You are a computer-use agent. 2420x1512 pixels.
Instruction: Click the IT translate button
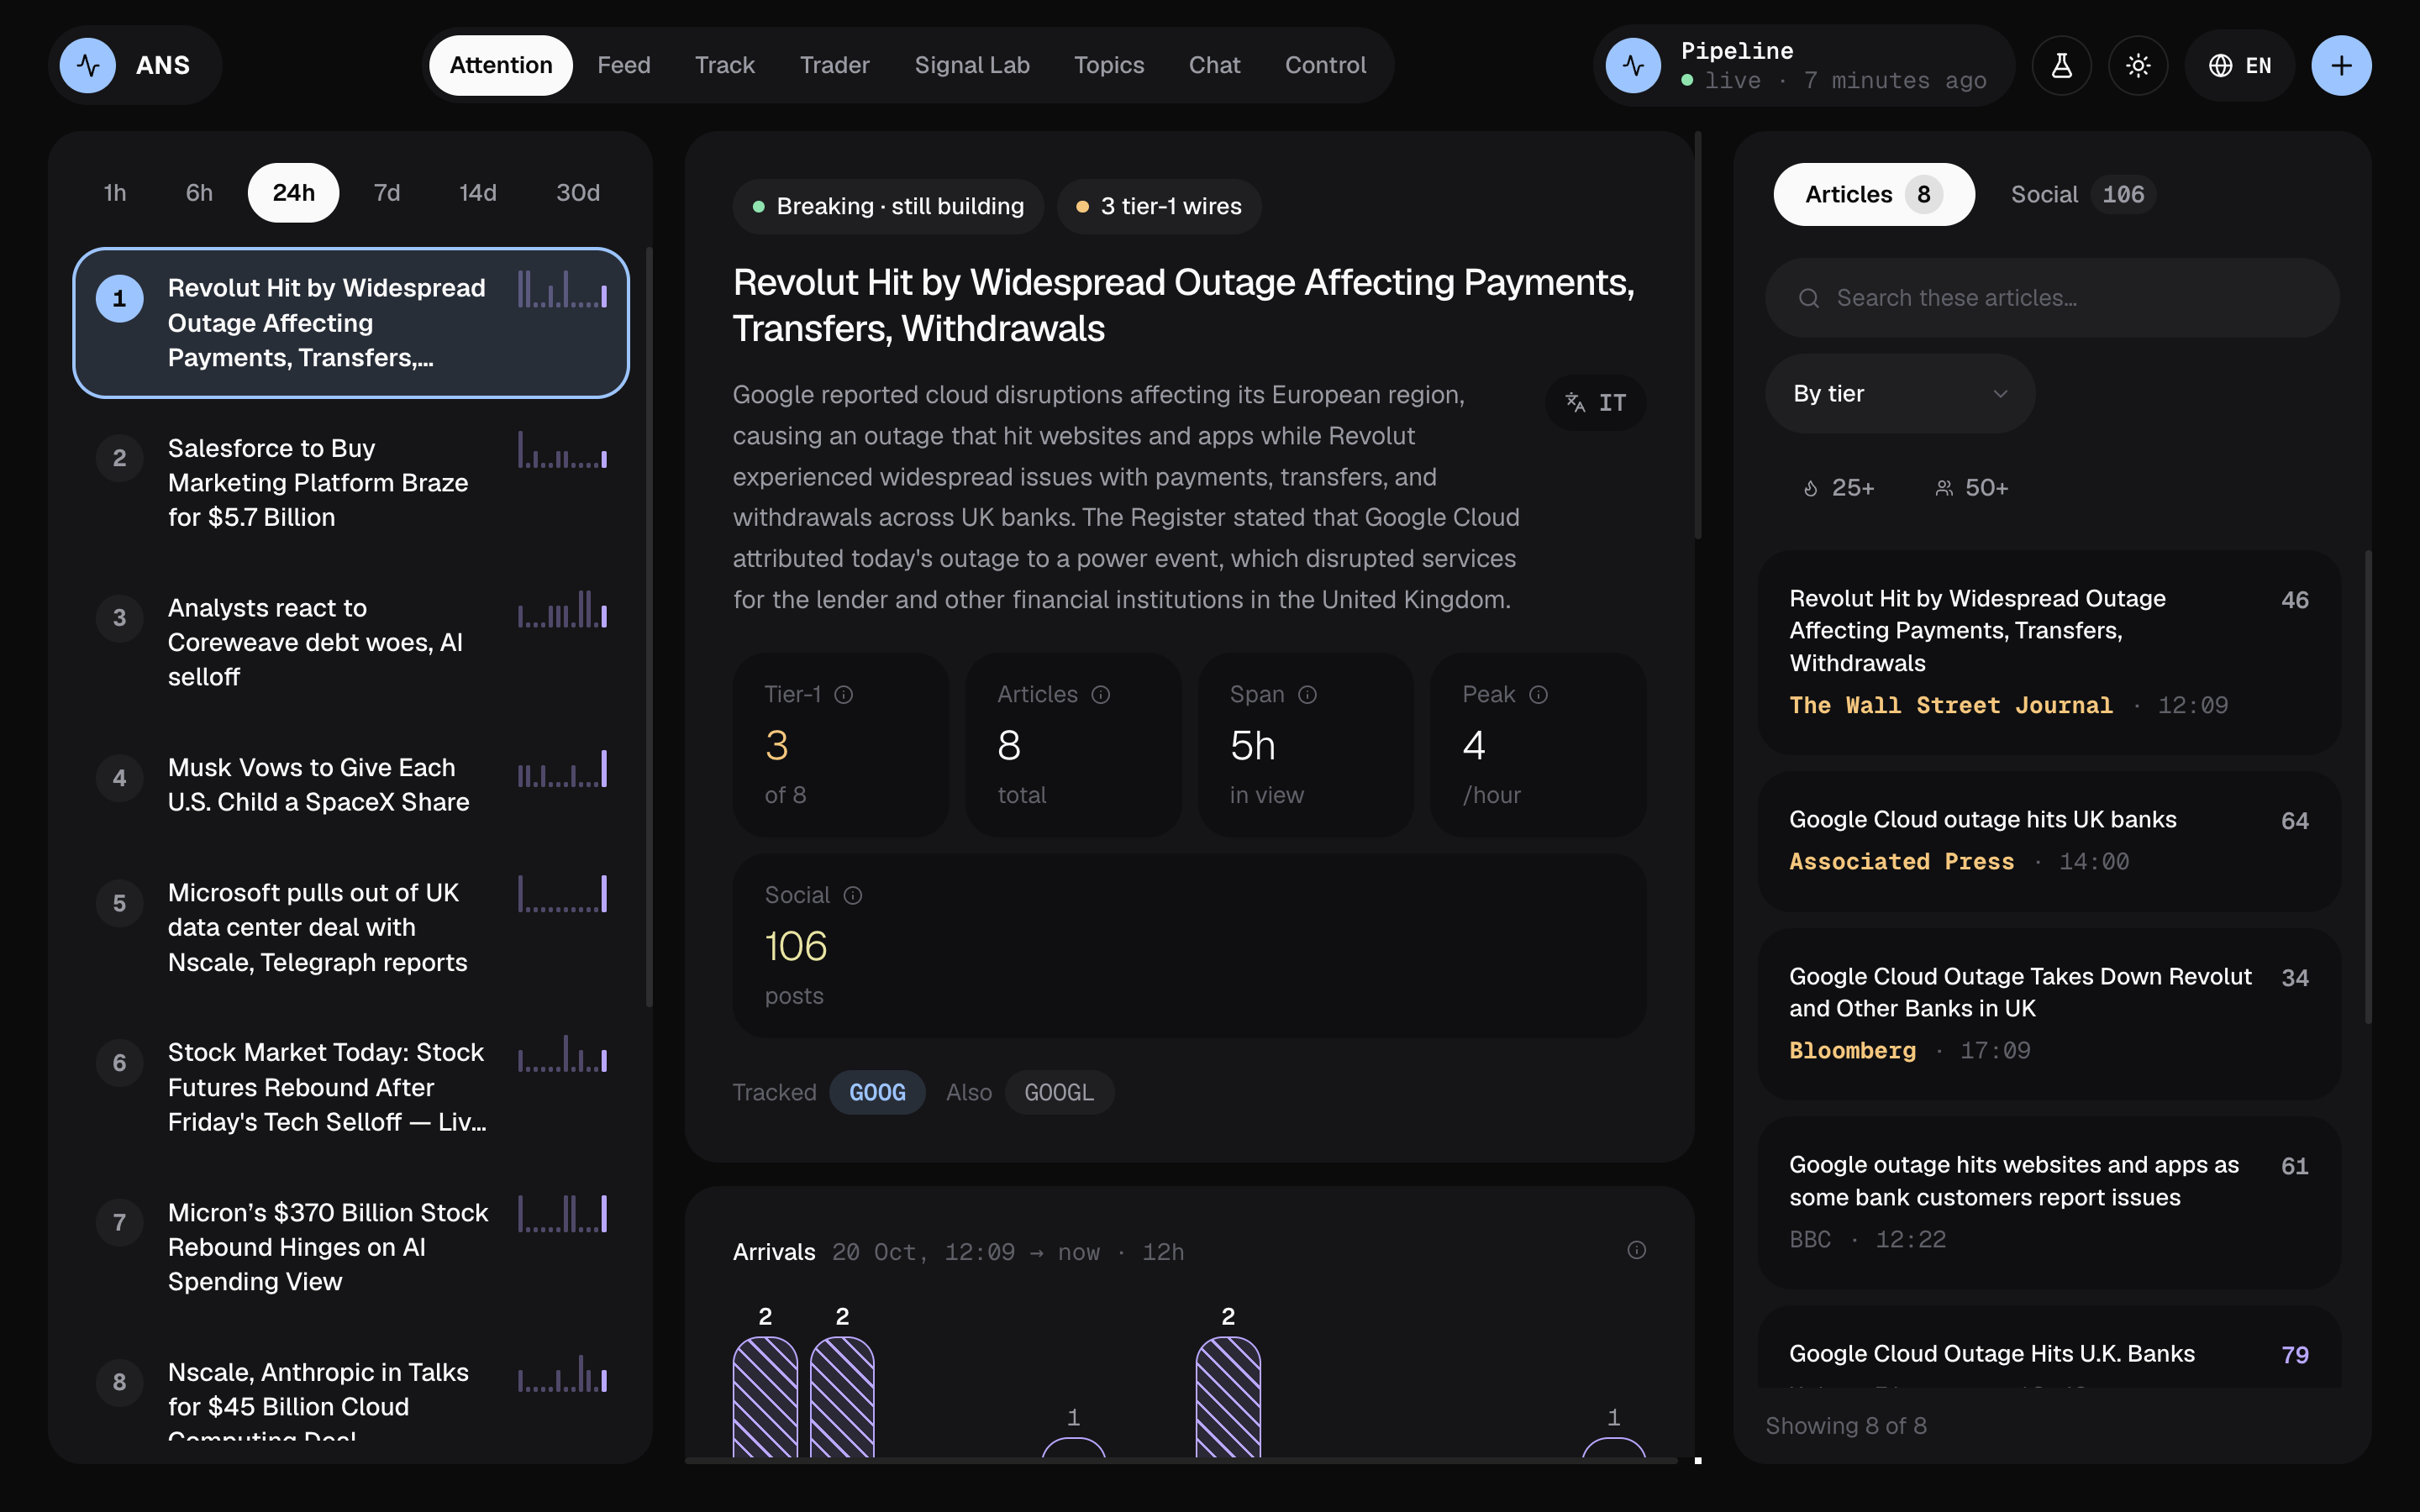(1595, 402)
